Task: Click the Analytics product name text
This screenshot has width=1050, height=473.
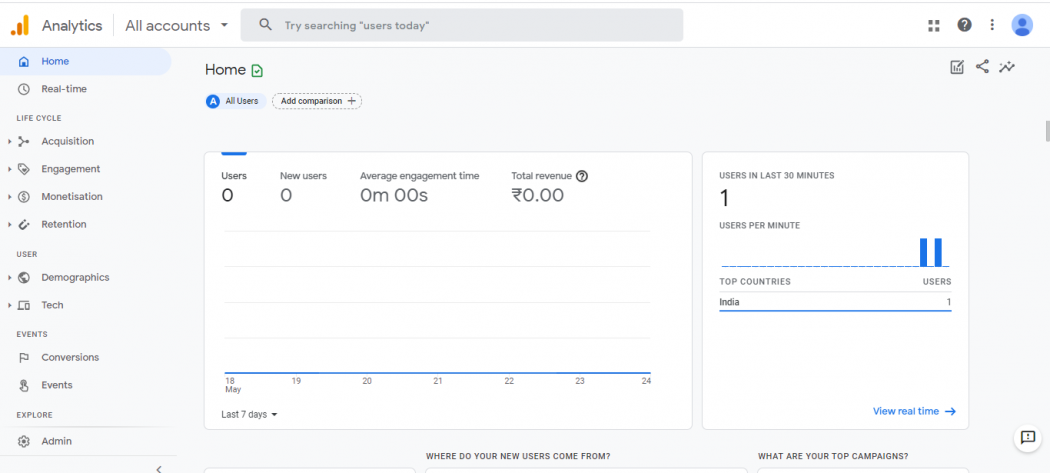Action: coord(72,25)
